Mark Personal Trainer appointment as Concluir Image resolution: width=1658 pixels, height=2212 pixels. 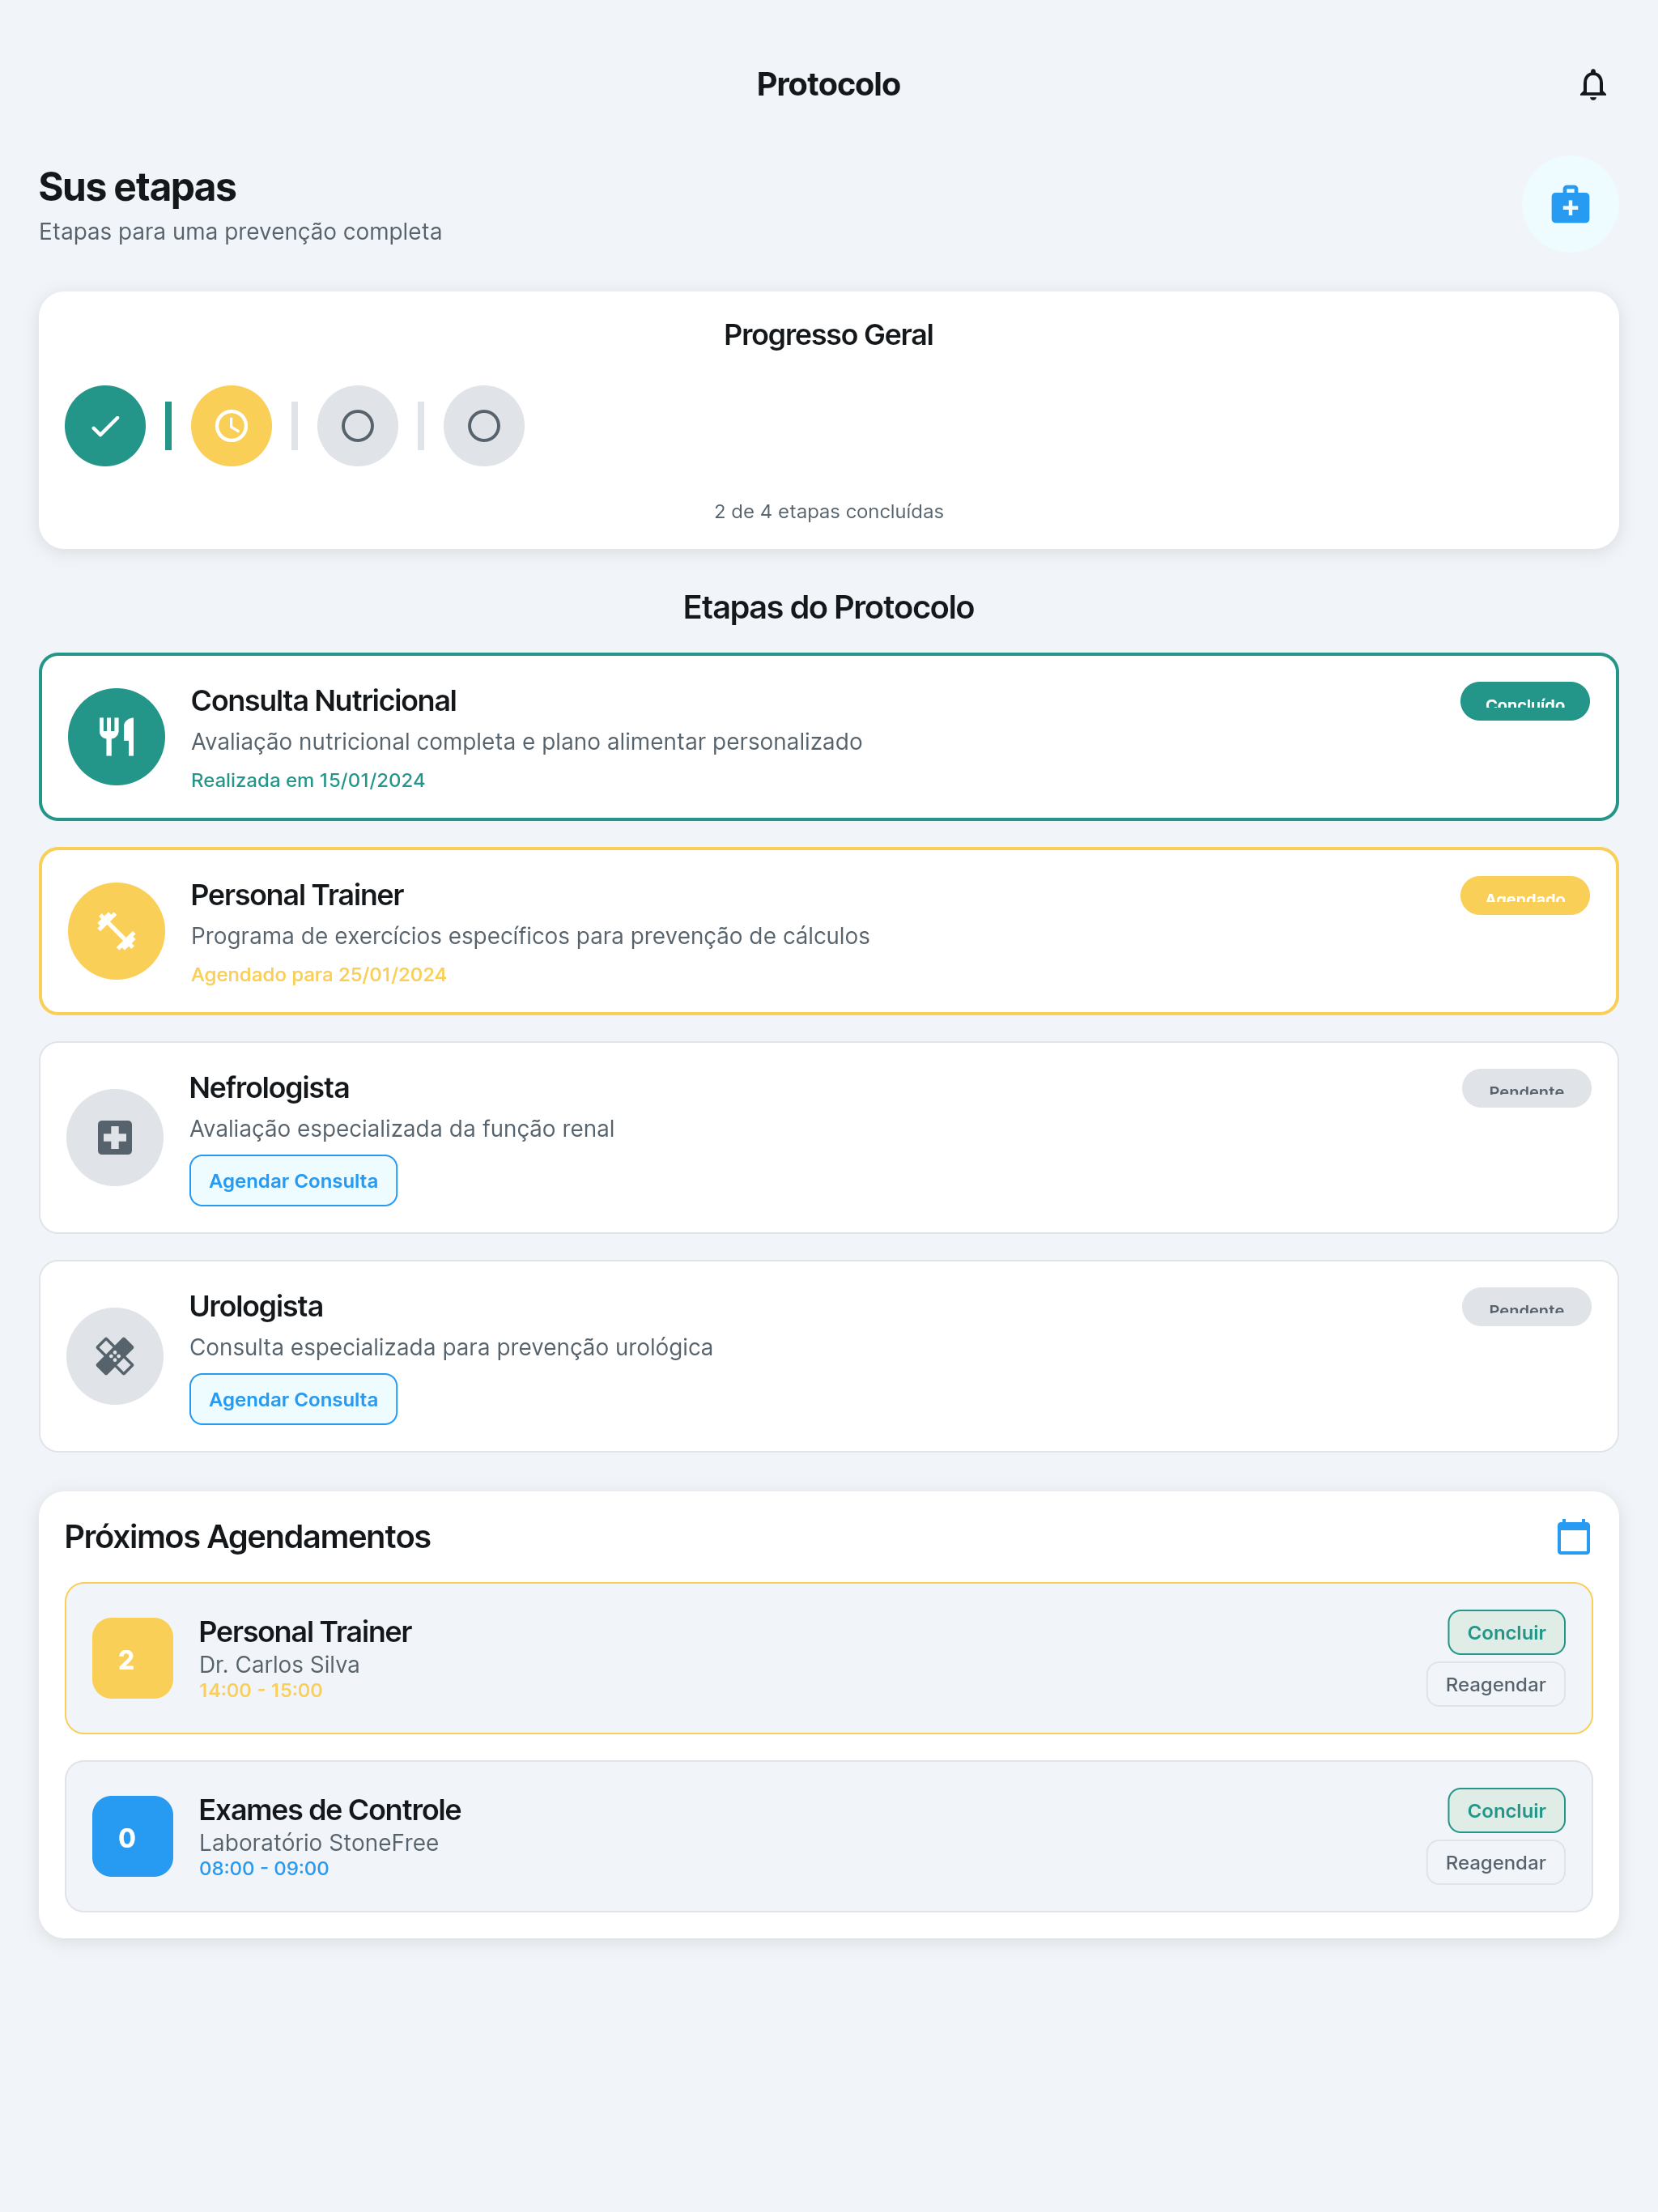tap(1506, 1632)
